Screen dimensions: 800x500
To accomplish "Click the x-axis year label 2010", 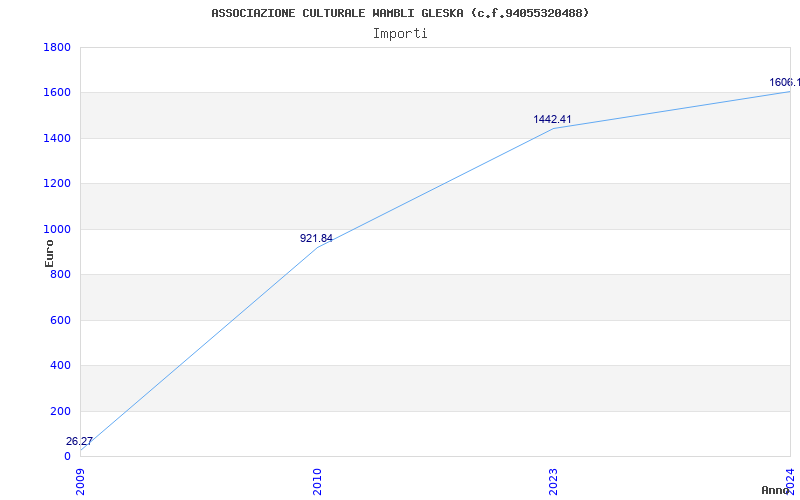I will 317,482.
